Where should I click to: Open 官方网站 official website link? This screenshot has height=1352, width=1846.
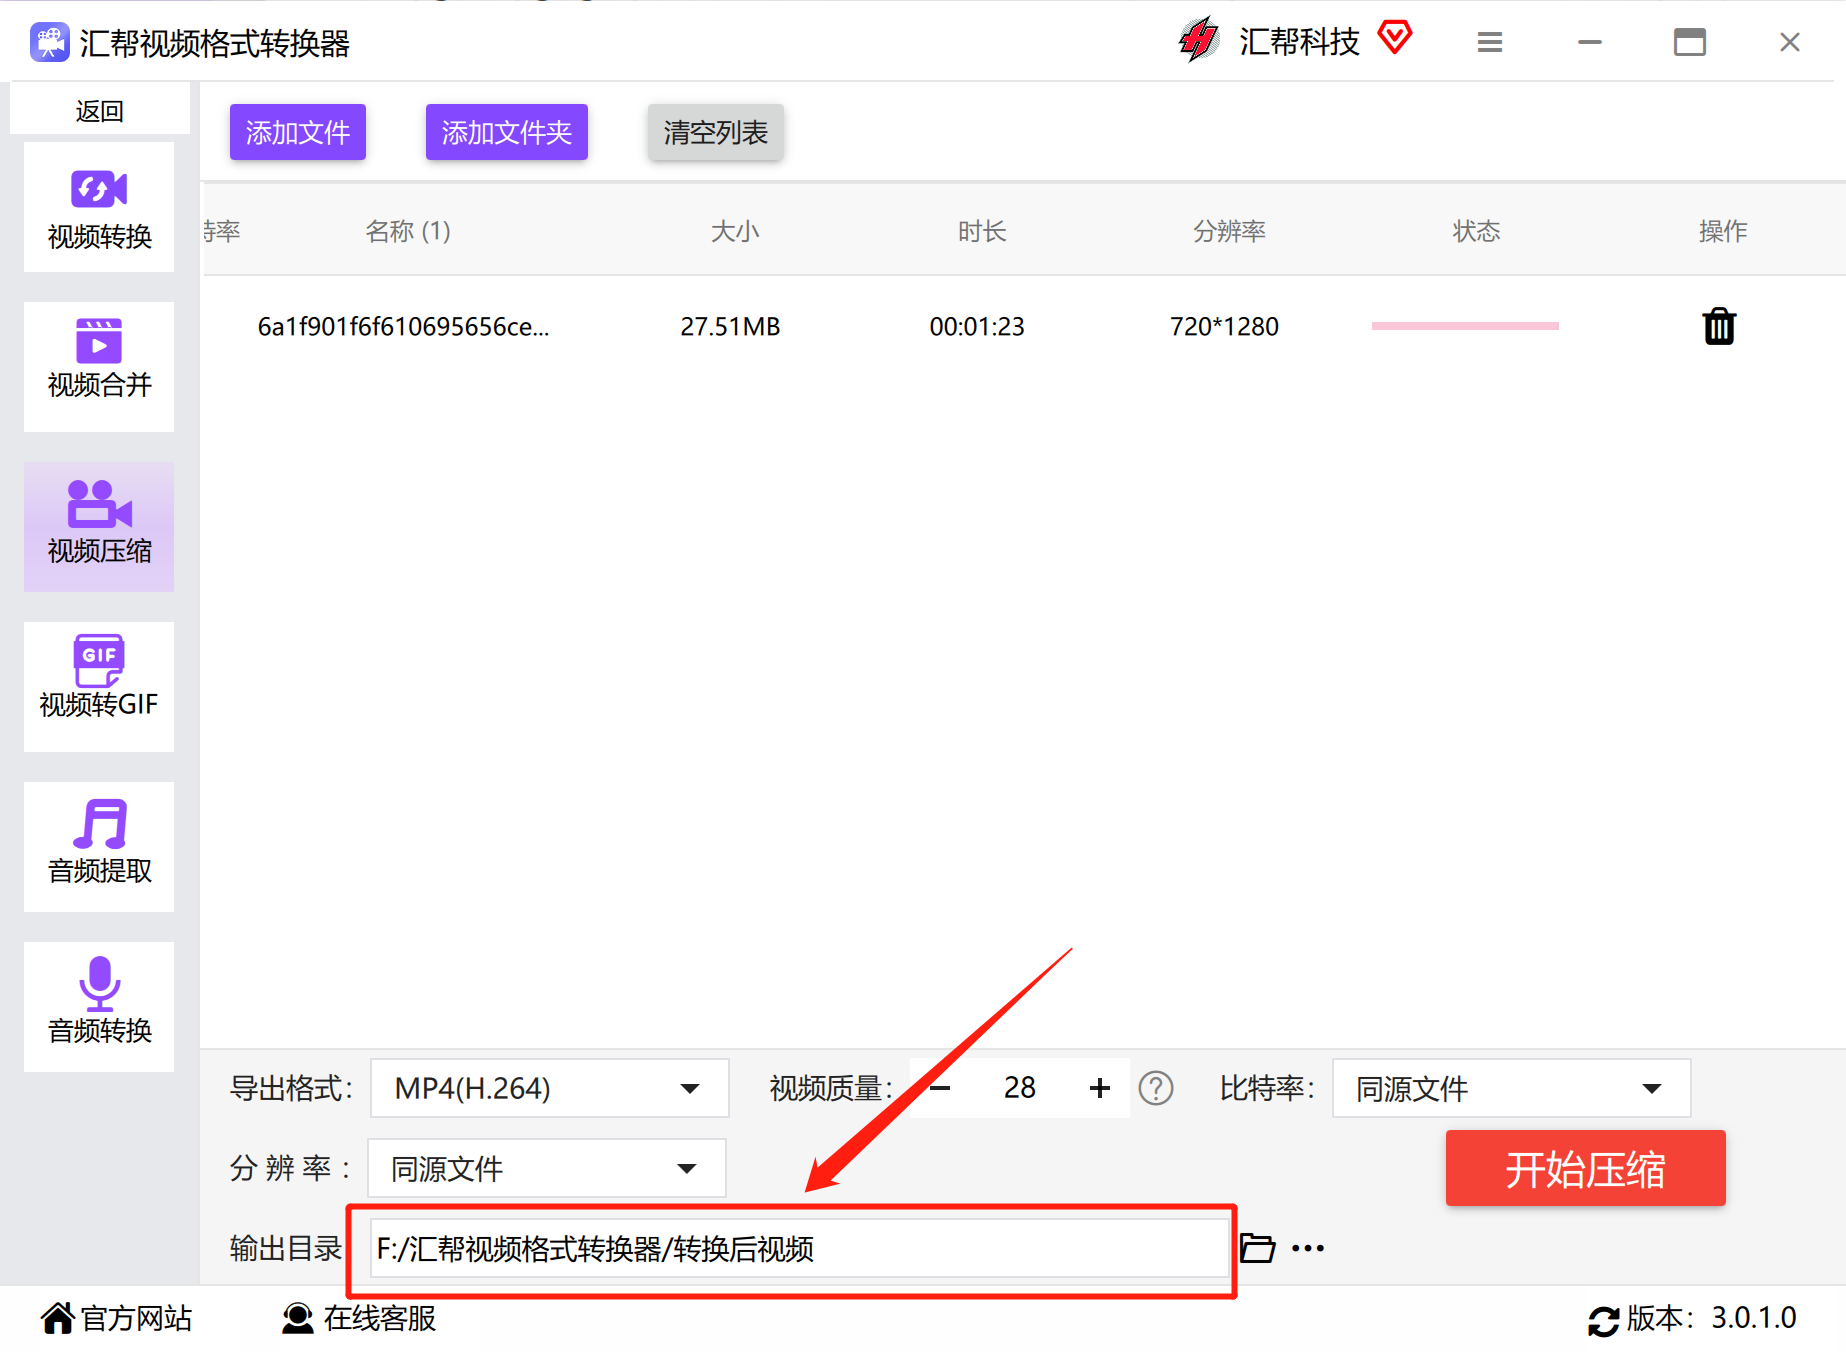[x=117, y=1318]
